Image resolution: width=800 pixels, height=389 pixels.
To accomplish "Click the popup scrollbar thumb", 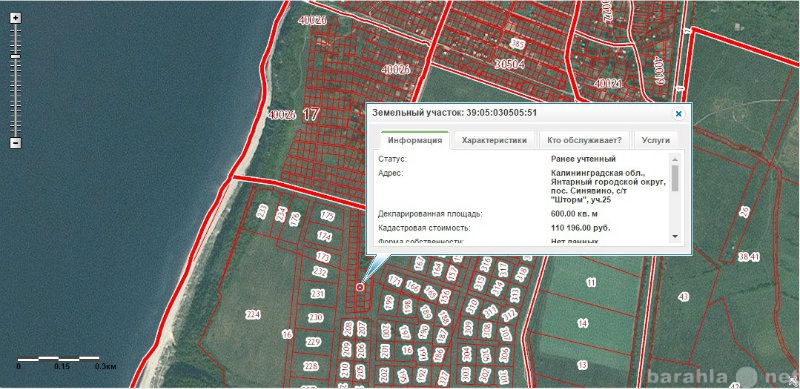I will [x=675, y=178].
